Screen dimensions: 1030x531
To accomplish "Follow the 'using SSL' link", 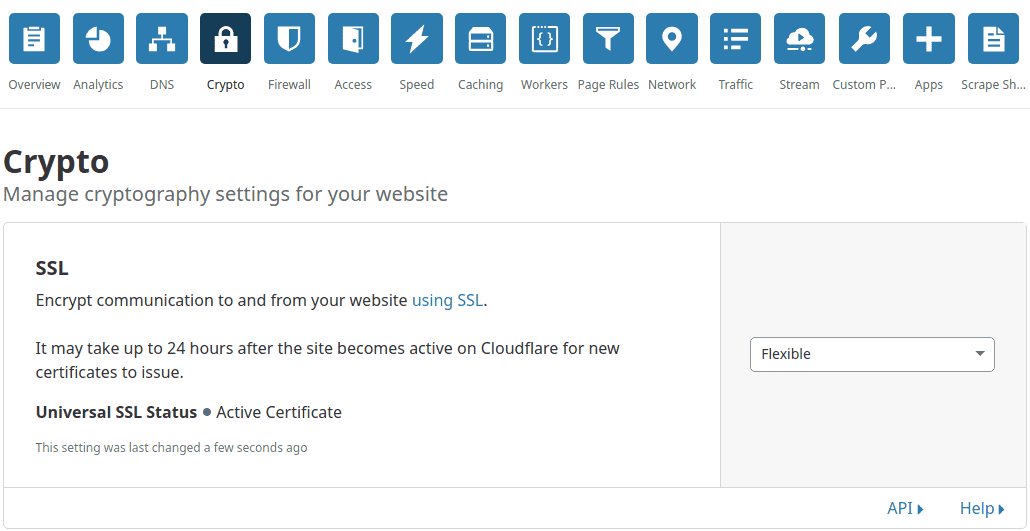I will (x=447, y=301).
